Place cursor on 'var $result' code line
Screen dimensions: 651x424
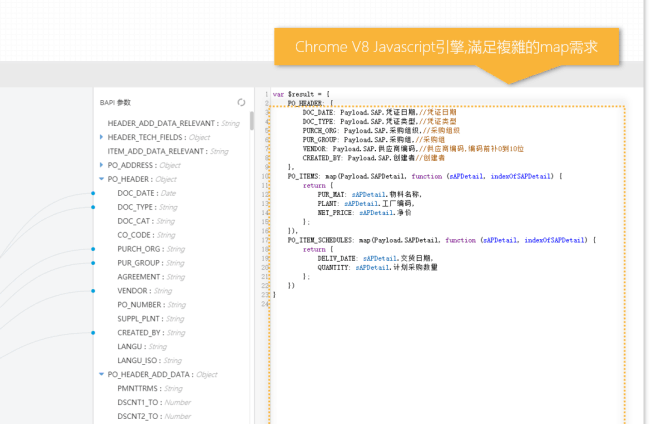[x=301, y=94]
